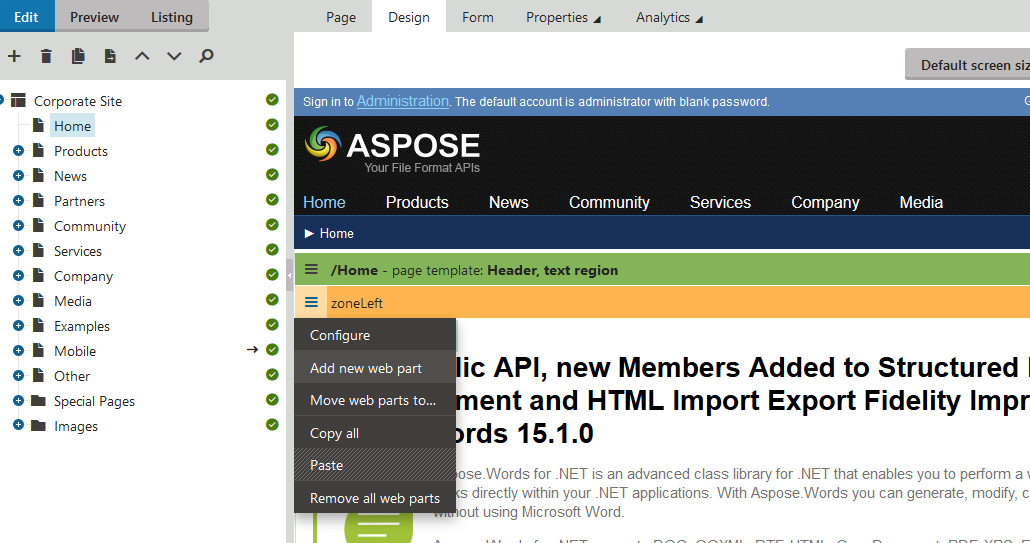Screen dimensions: 1030x543
Task: Open Media in the site navigation
Action: point(921,202)
